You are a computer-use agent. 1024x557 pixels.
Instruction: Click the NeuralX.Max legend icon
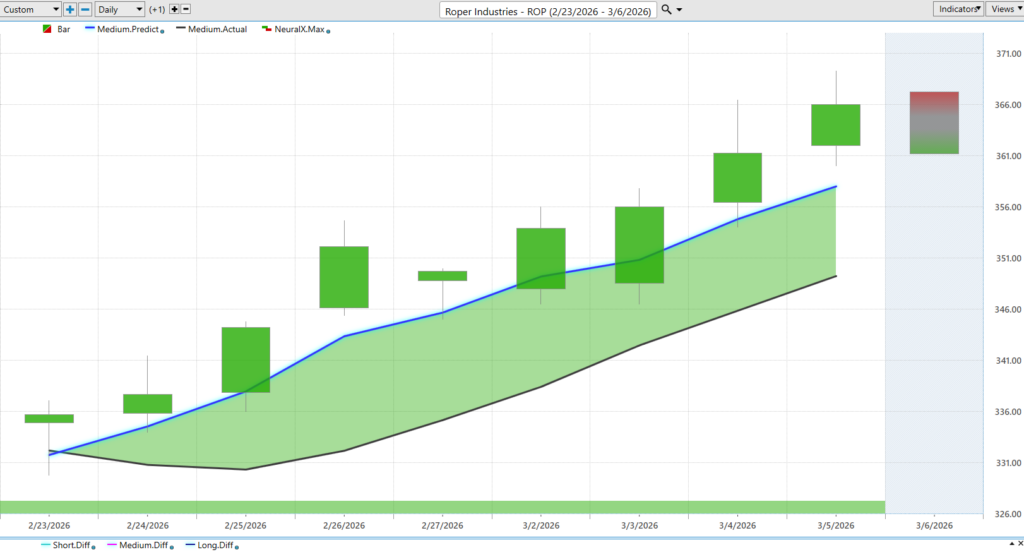pyautogui.click(x=265, y=29)
